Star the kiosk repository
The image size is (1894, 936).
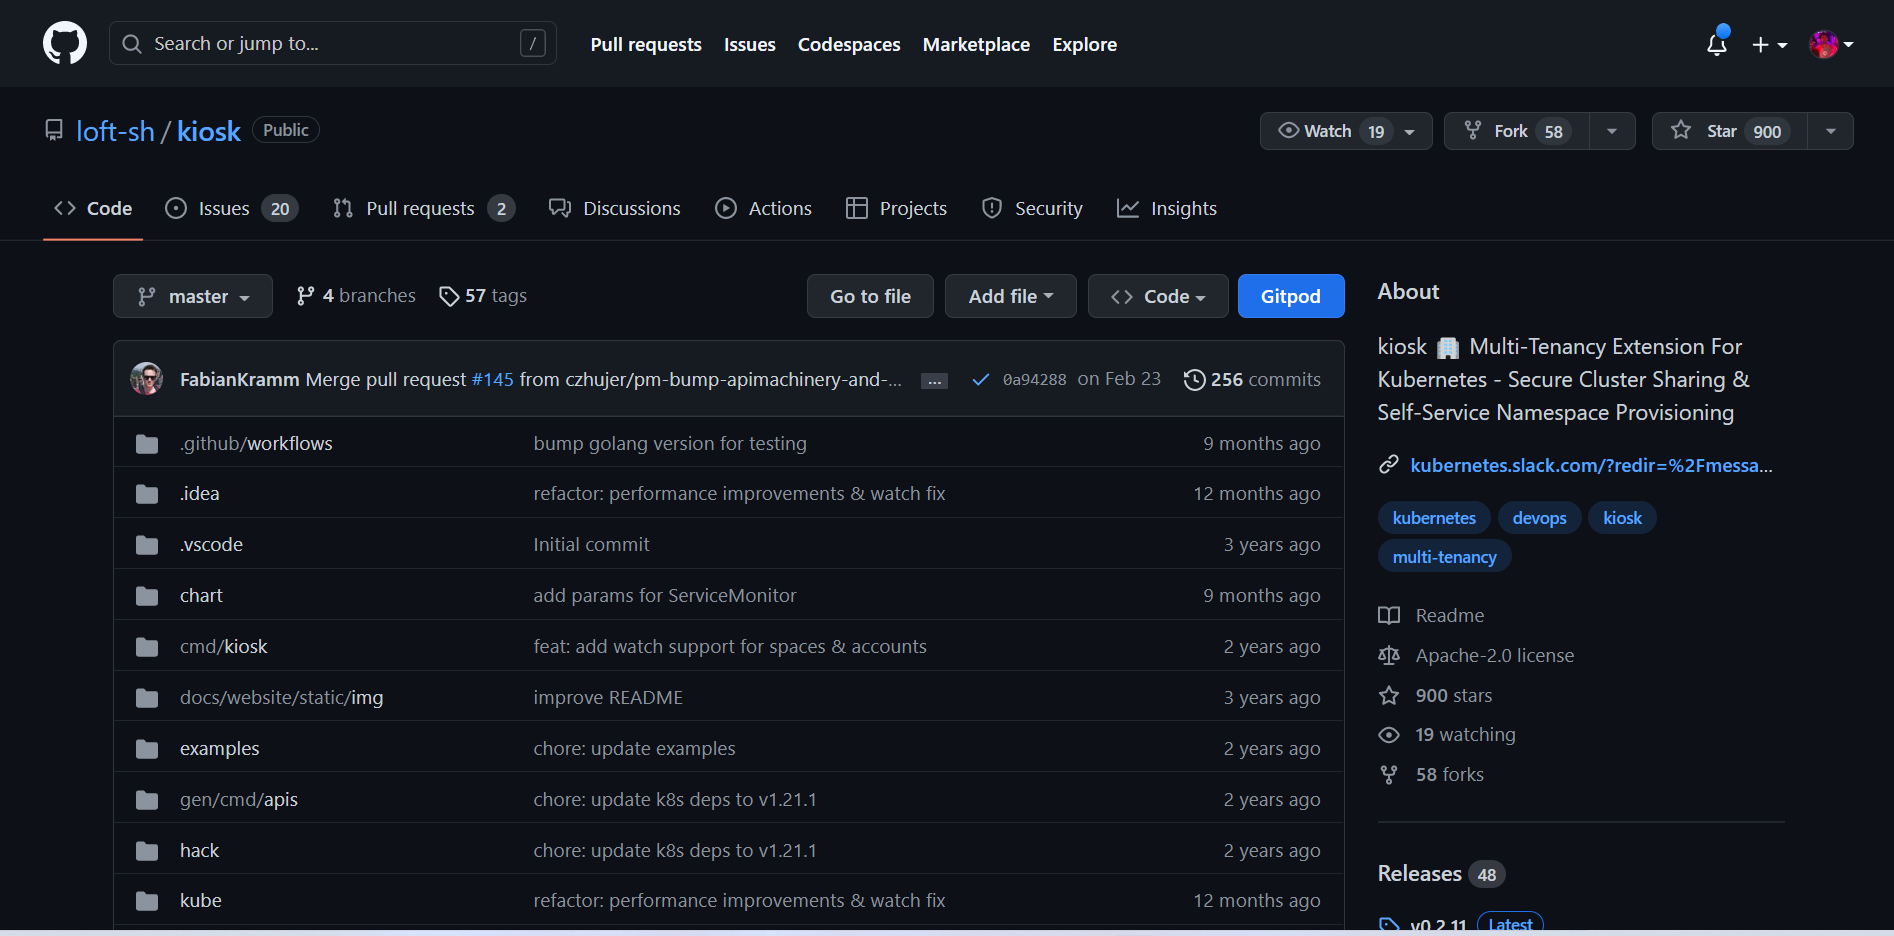[x=1729, y=131]
